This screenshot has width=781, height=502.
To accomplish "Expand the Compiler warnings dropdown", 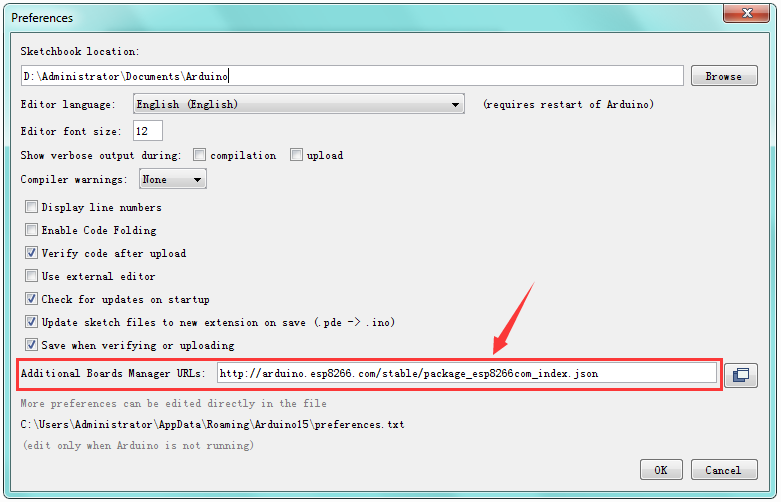I will tap(172, 180).
